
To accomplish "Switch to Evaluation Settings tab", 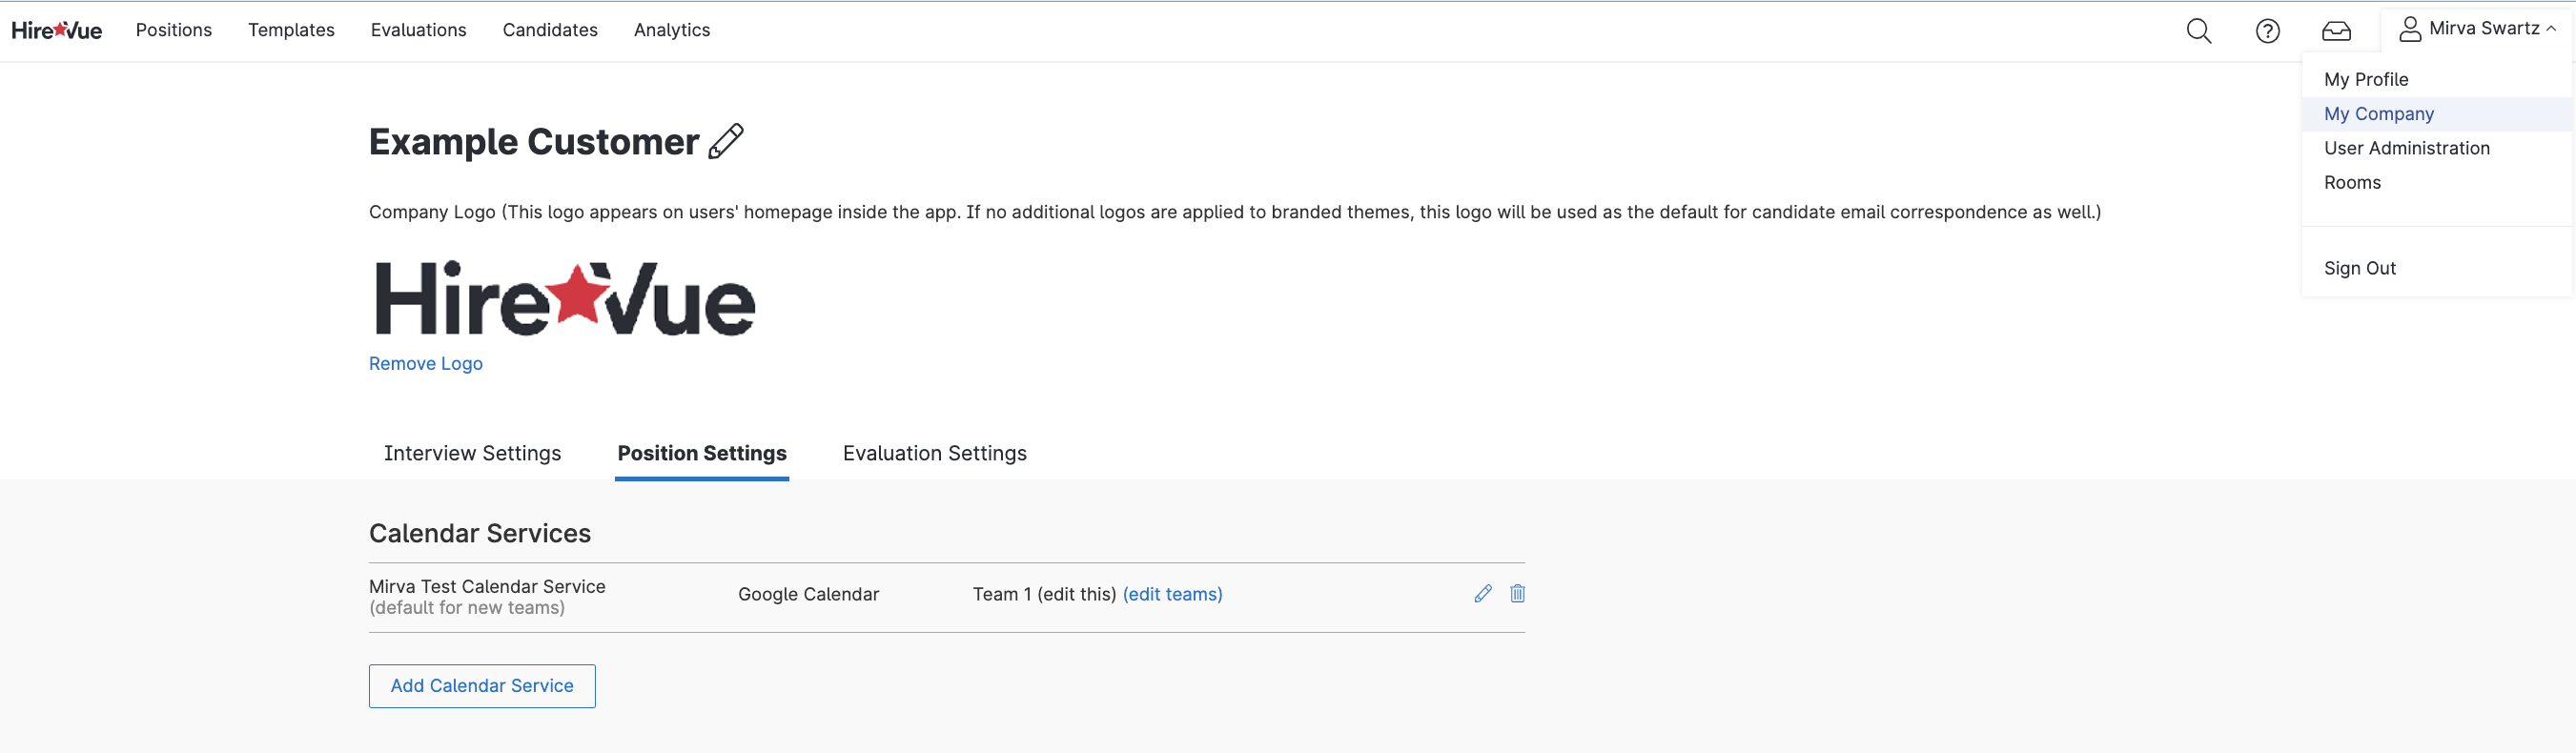I will pos(934,453).
